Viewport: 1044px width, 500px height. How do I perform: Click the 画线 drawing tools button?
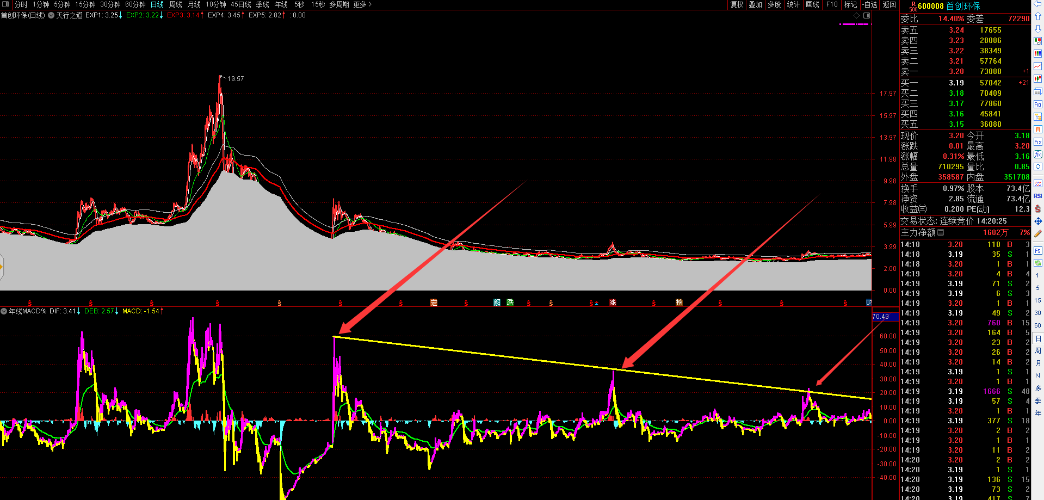[813, 5]
